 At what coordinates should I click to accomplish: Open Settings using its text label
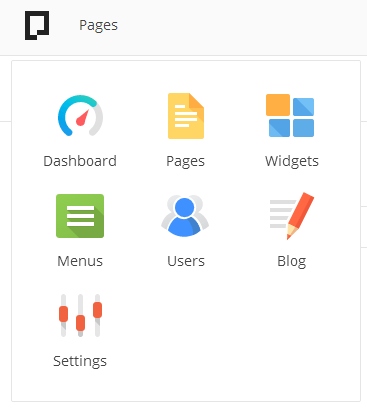coord(80,361)
